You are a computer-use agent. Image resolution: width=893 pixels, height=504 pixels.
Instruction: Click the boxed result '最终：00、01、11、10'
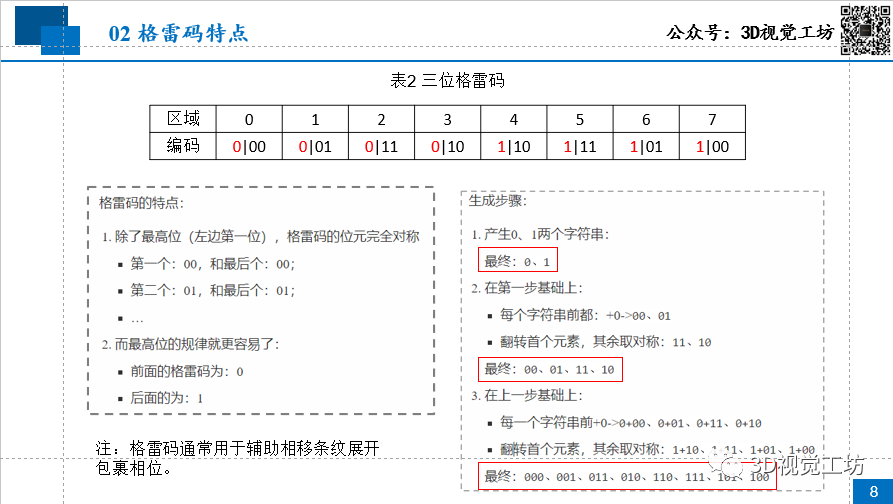point(550,370)
